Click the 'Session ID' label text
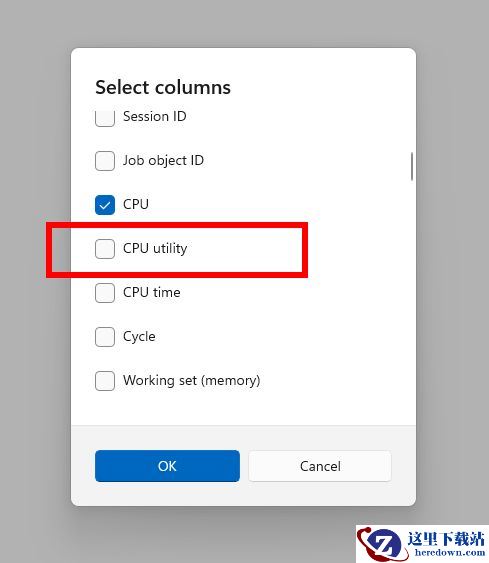The image size is (489, 563). point(155,116)
